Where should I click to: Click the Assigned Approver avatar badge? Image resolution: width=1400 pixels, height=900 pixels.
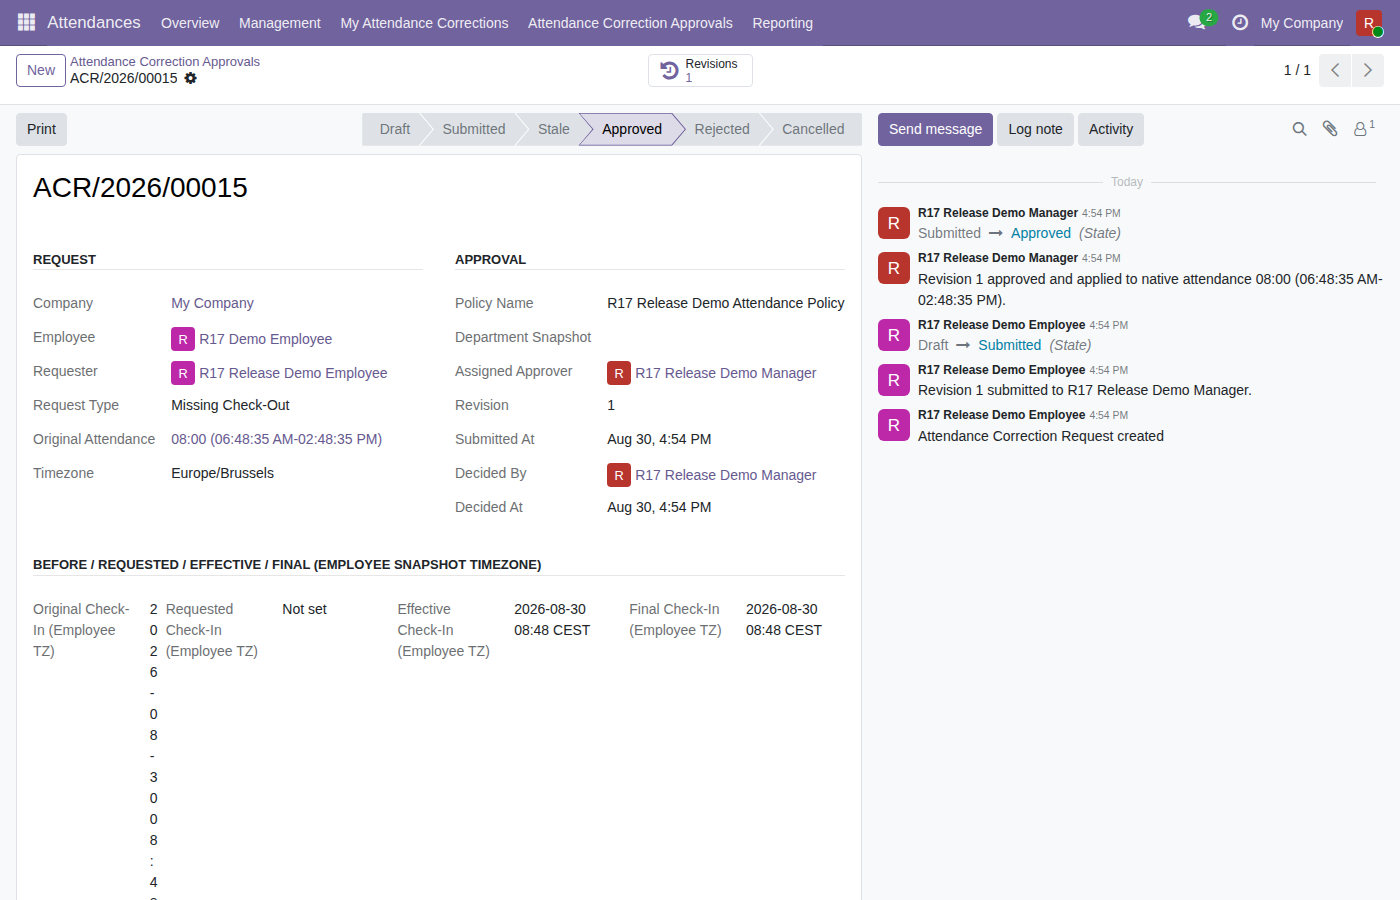pyautogui.click(x=619, y=373)
